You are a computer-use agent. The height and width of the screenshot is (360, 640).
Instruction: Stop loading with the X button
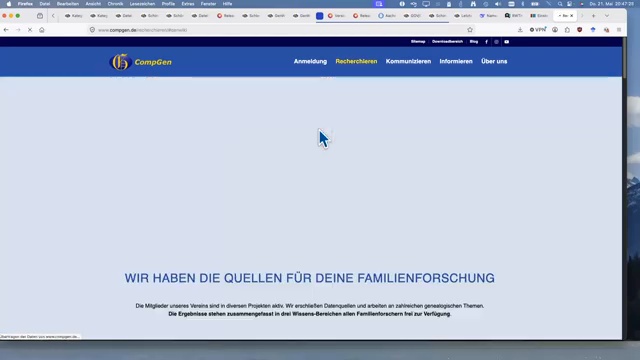pos(30,30)
